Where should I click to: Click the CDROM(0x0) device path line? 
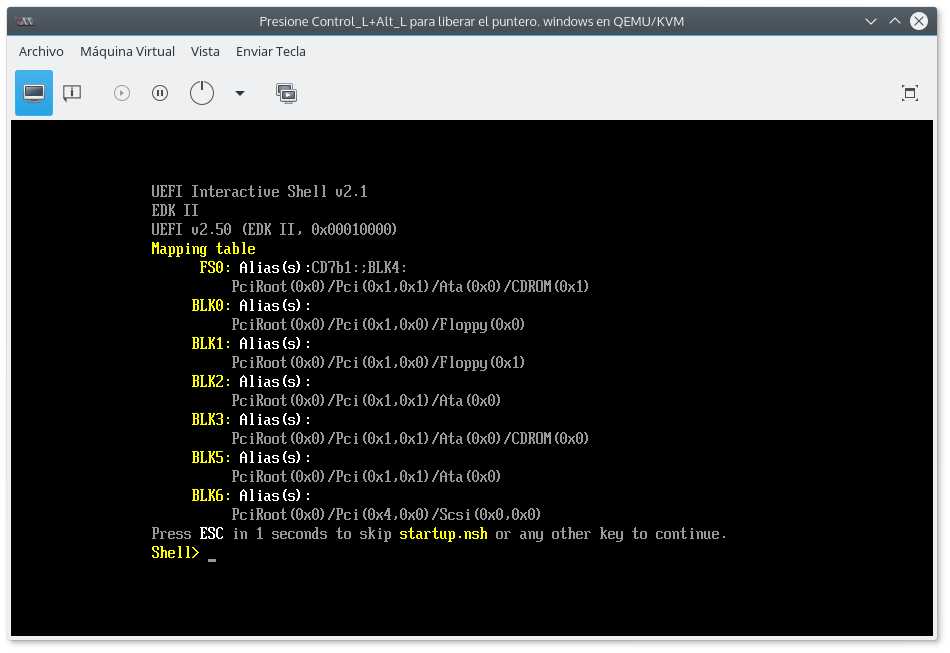[x=410, y=438]
